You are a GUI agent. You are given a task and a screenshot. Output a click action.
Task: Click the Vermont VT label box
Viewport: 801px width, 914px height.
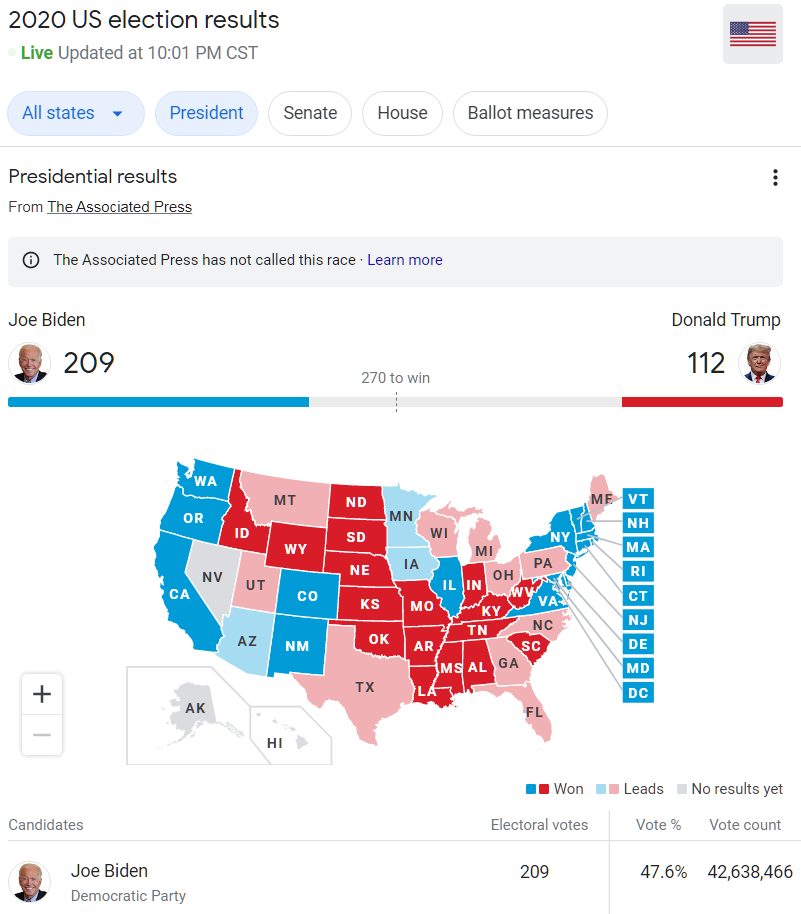pos(638,499)
